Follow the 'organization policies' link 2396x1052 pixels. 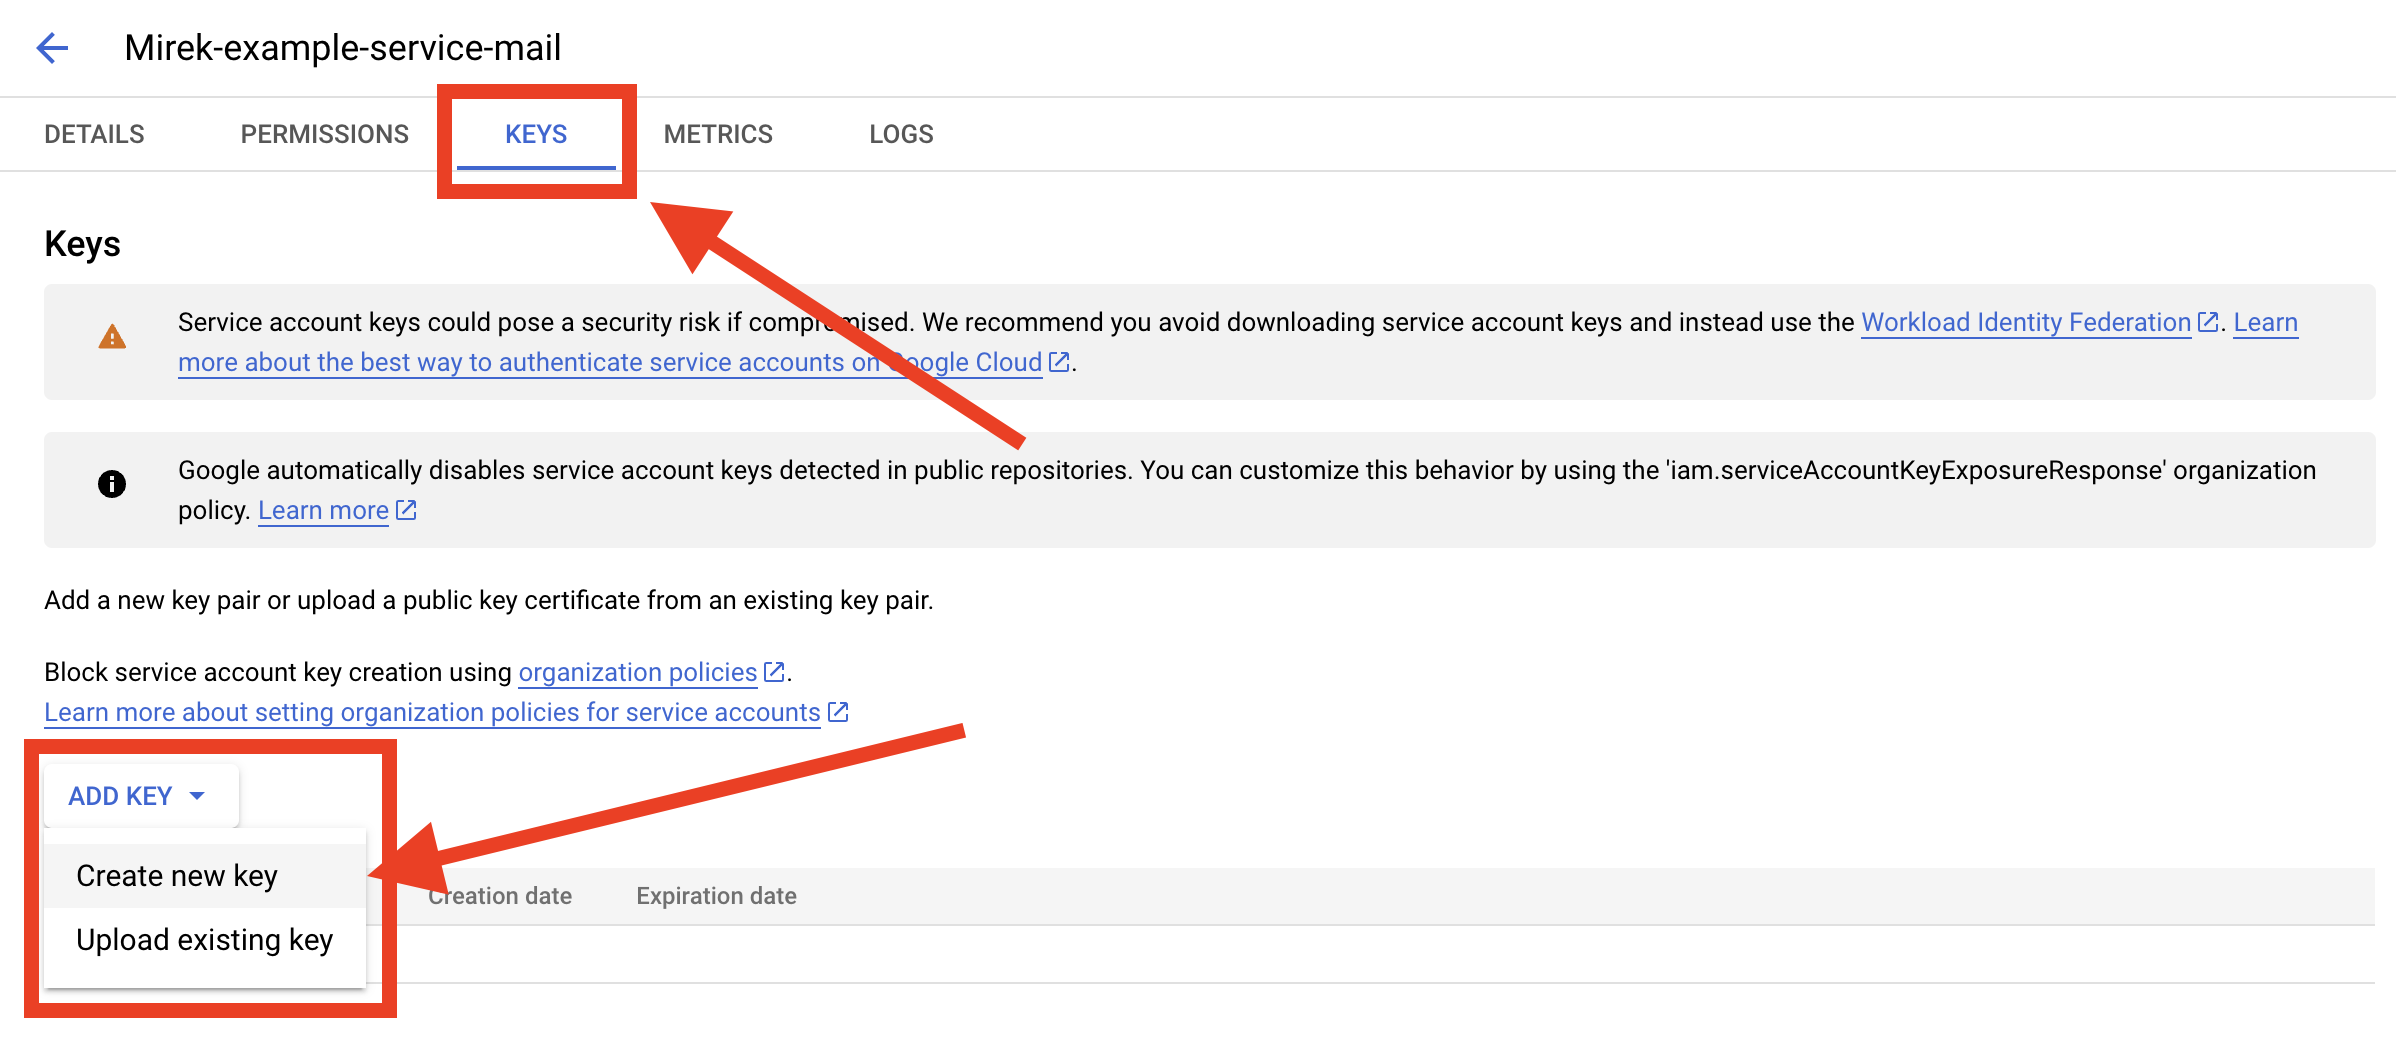637,672
